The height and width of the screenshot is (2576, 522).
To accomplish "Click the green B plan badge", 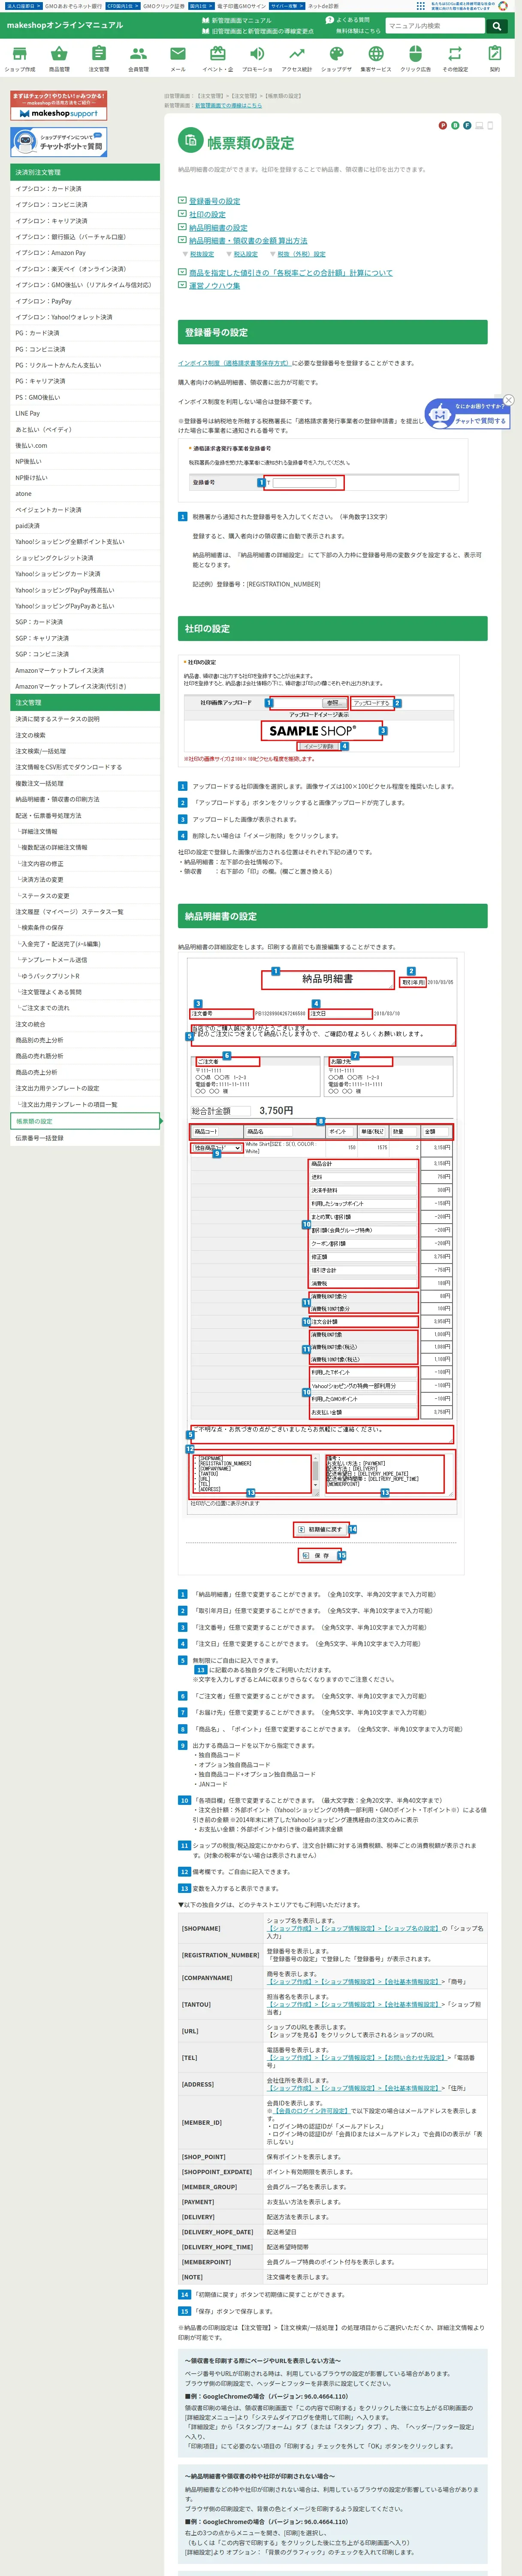I will coord(455,125).
